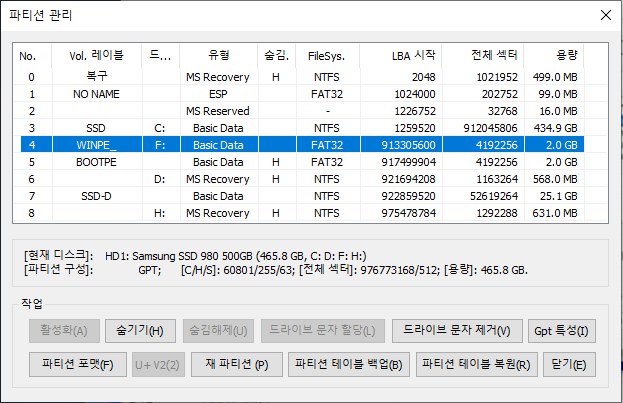The image size is (623, 403).
Task: Click the 드... column header
Action: coord(161,56)
